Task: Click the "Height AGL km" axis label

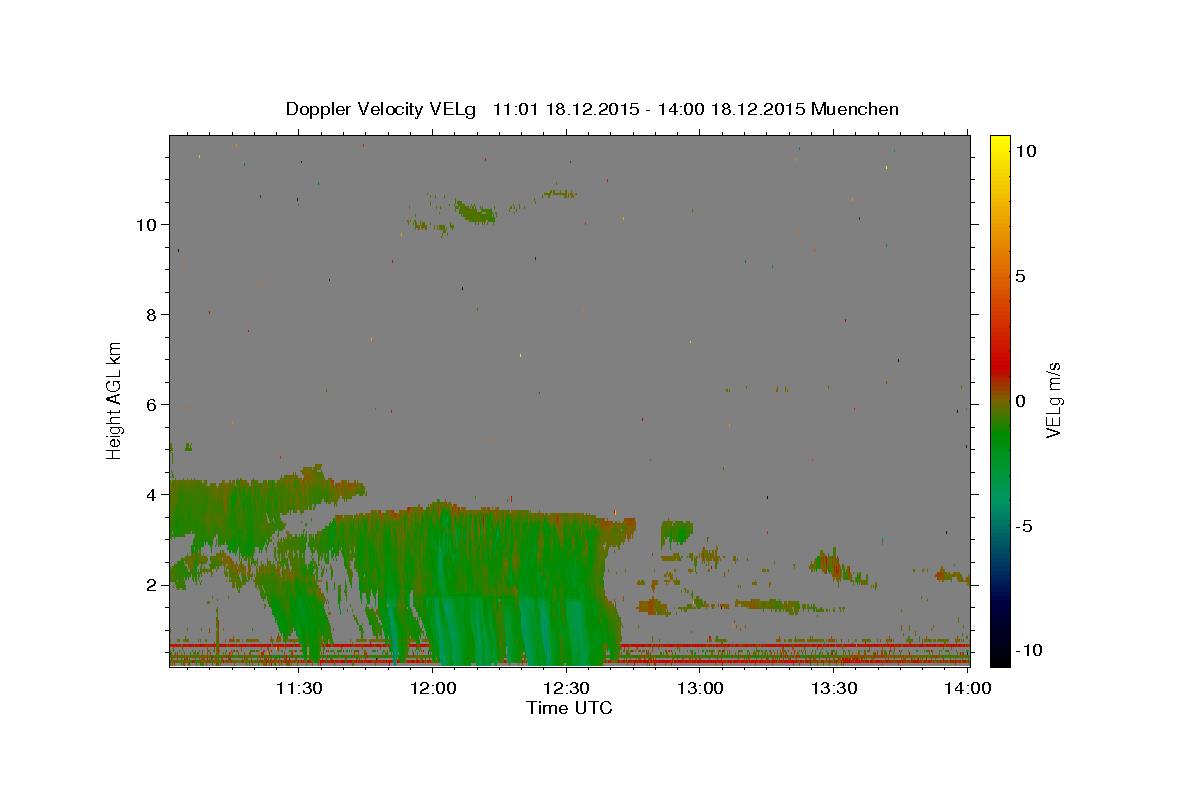Action: click(x=115, y=399)
